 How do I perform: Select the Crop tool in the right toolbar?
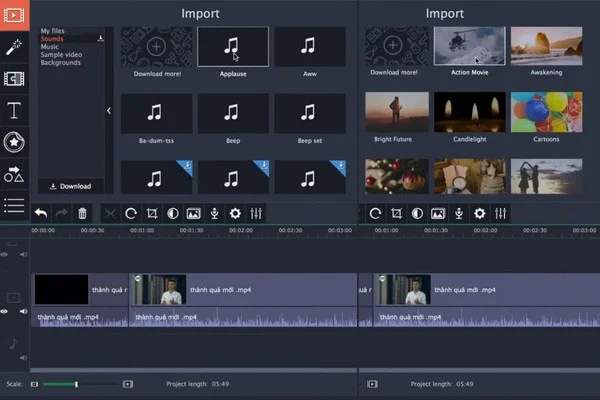point(396,213)
